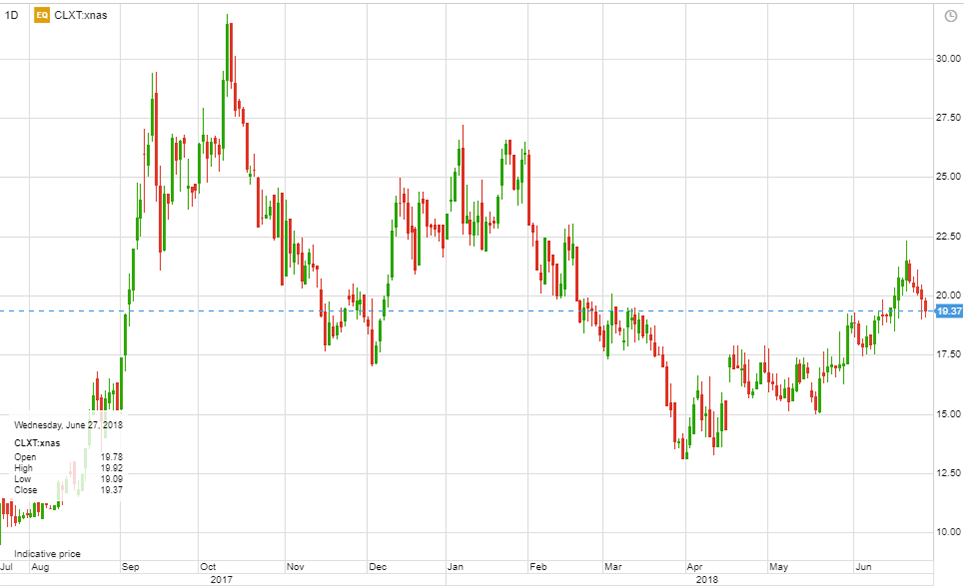The height and width of the screenshot is (586, 964).
Task: Click the Close value 19.37
Action: click(x=111, y=490)
